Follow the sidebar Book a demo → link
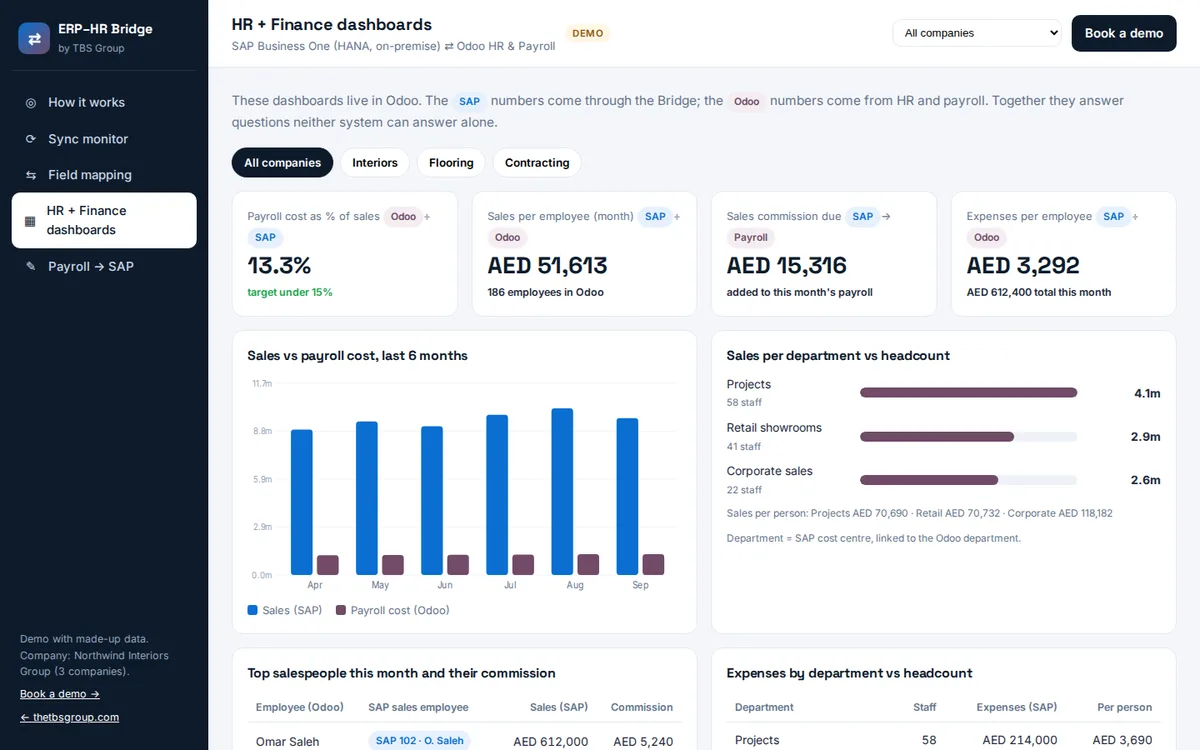1200x750 pixels. point(60,694)
